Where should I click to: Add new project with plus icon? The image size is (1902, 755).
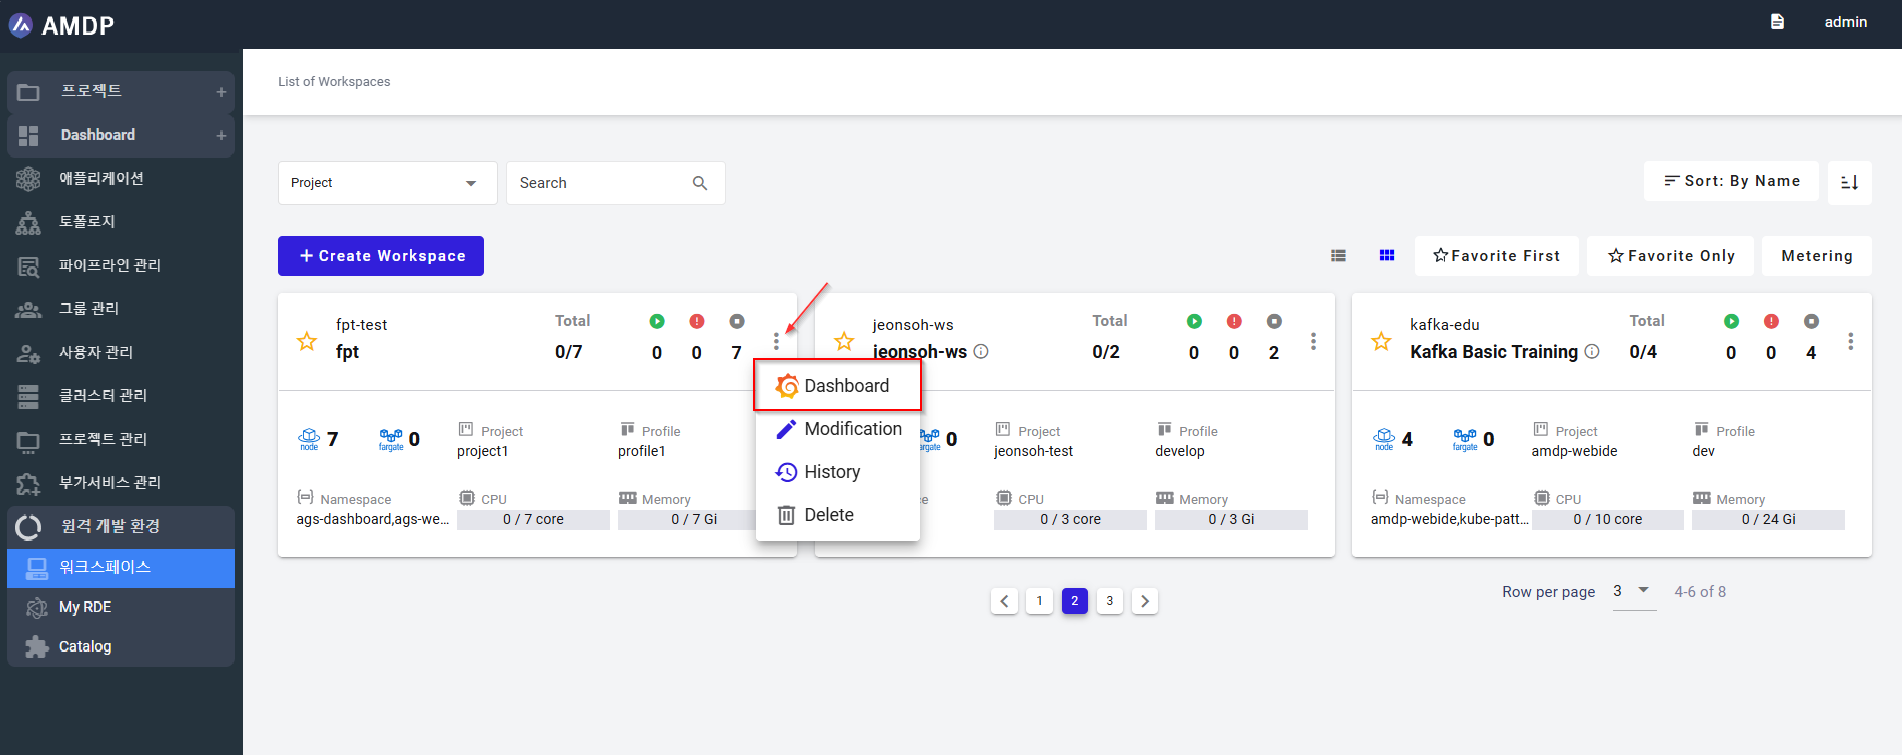coord(221,92)
